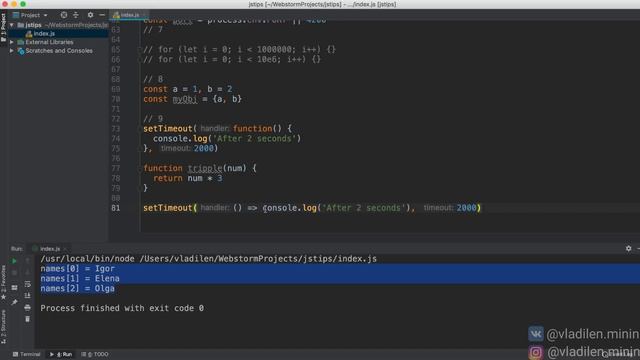Screen dimensions: 640x360
Task: Click the restore layout icon in Run panel
Action: [x=14, y=288]
